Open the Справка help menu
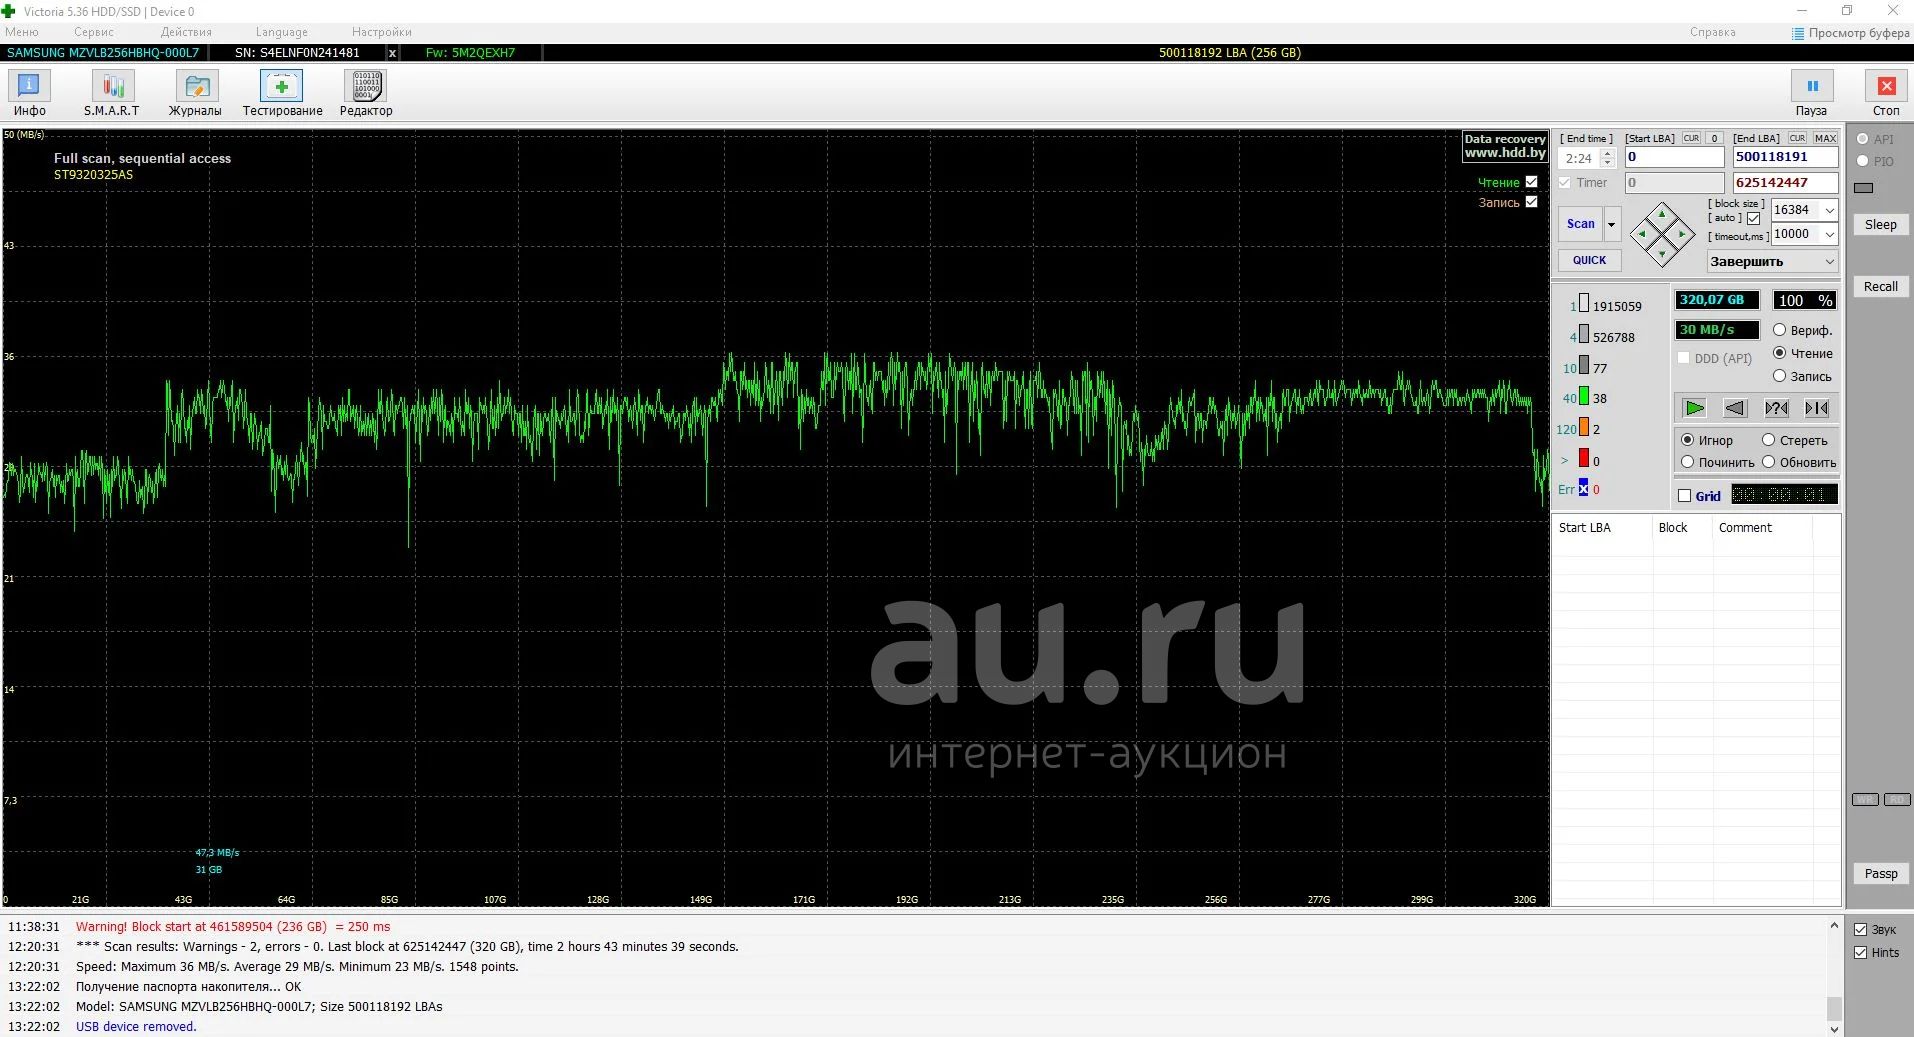The height and width of the screenshot is (1037, 1914). tap(1713, 32)
